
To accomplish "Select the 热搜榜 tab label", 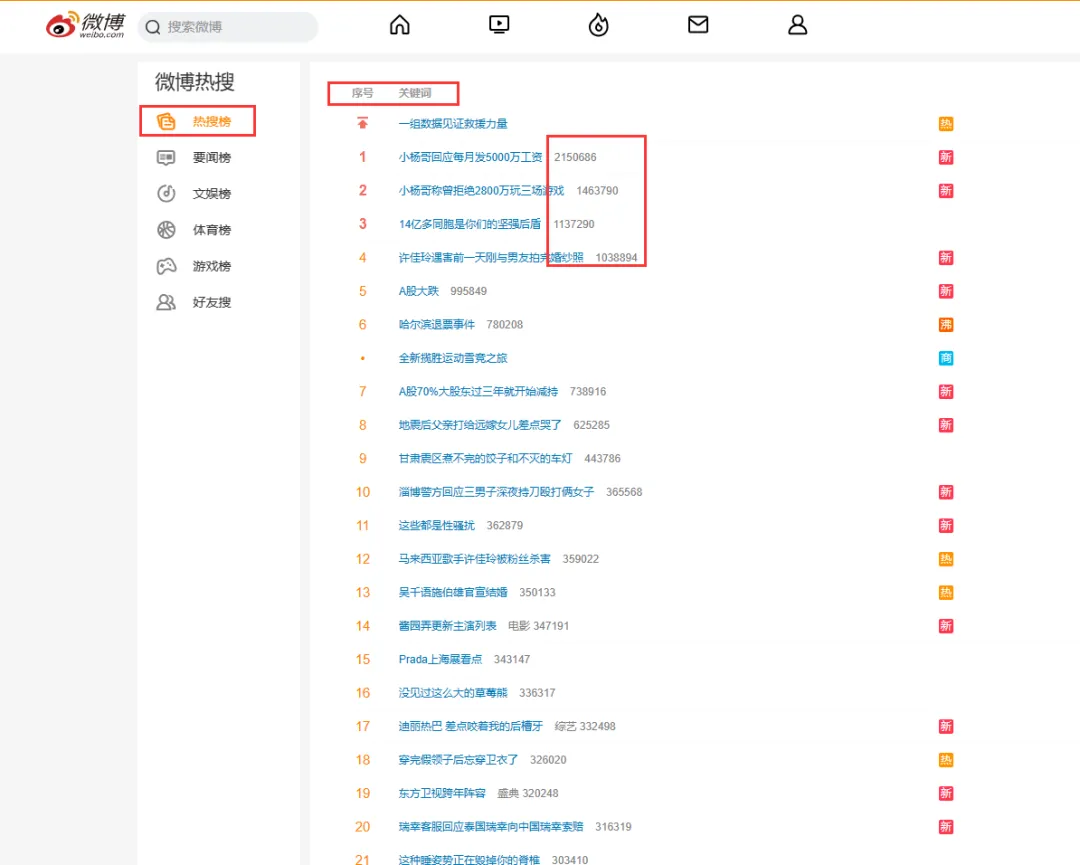I will [211, 121].
